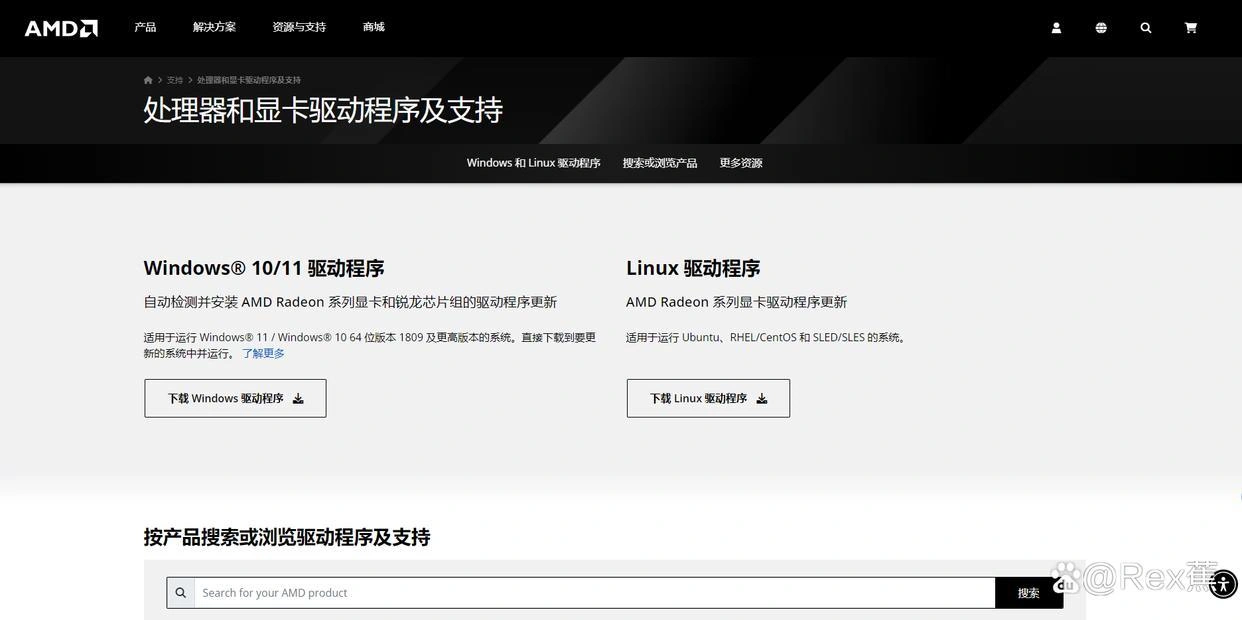Screen dimensions: 1242x620
Task: Open the shopping cart icon
Action: [1190, 28]
